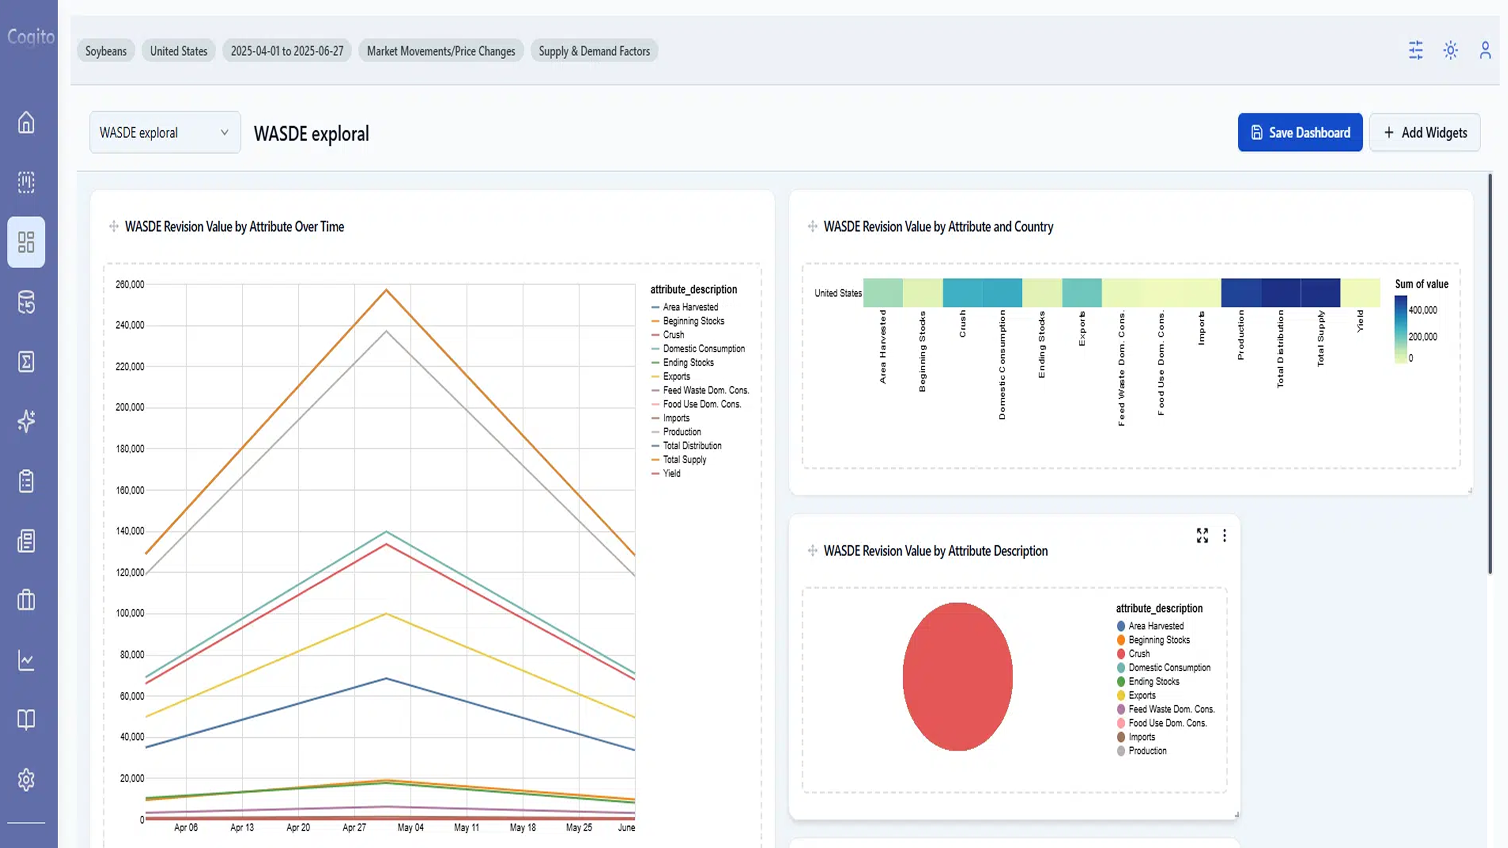The width and height of the screenshot is (1508, 848).
Task: Toggle the Crush series in line chart legend
Action: tap(673, 335)
